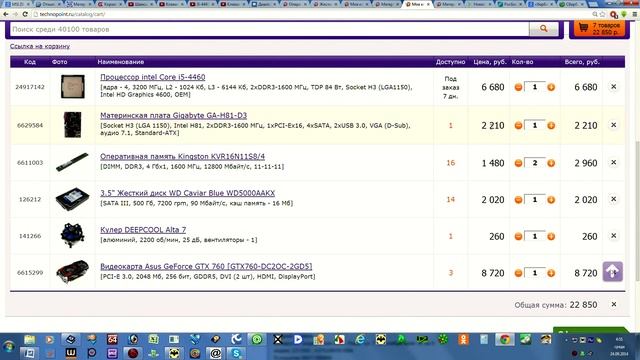The image size is (640, 360).
Task: Increase quantity of Asus GeForce GTX 760
Action: click(551, 273)
